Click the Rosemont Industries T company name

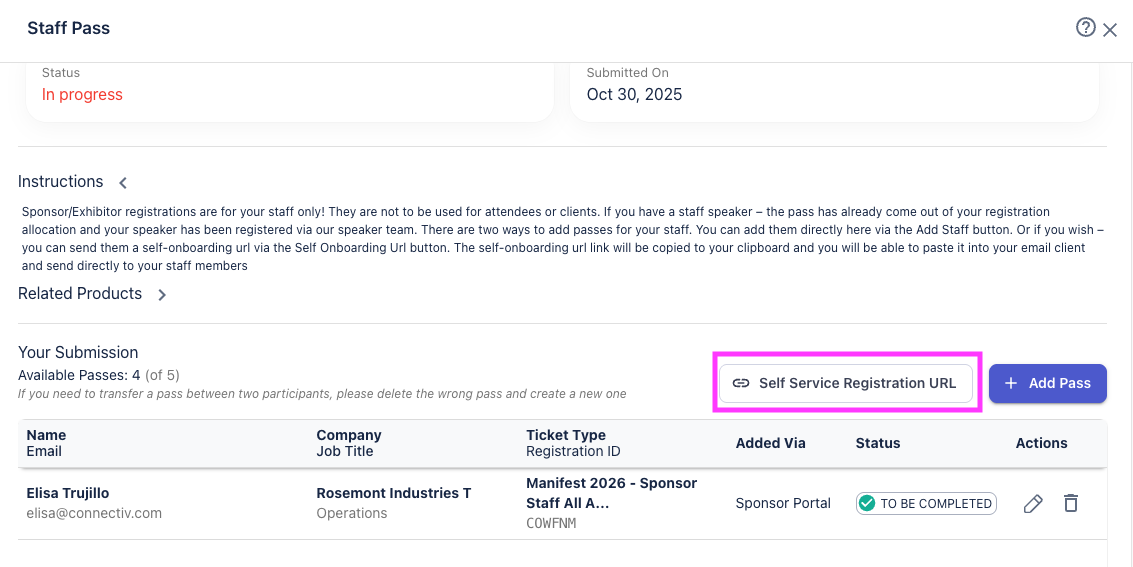pos(394,493)
